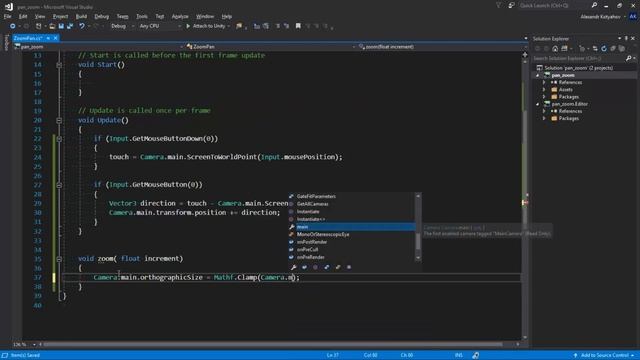This screenshot has height=360, width=640.
Task: Click the Open File folder icon
Action: tap(52, 26)
